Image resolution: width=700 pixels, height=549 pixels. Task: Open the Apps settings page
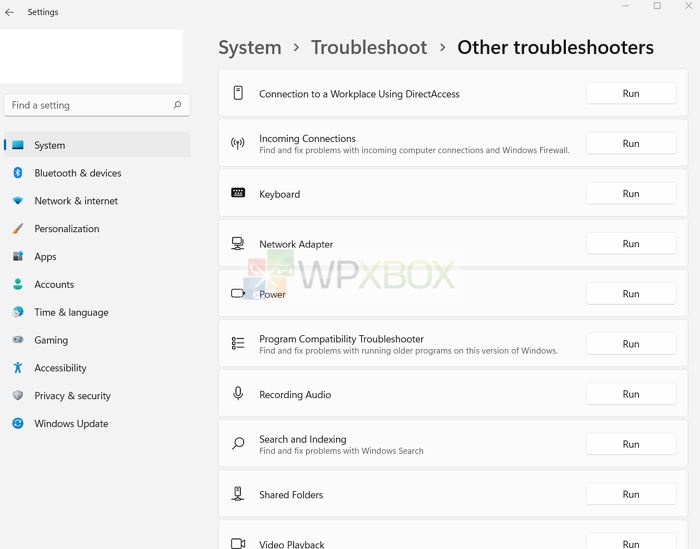coord(97,256)
